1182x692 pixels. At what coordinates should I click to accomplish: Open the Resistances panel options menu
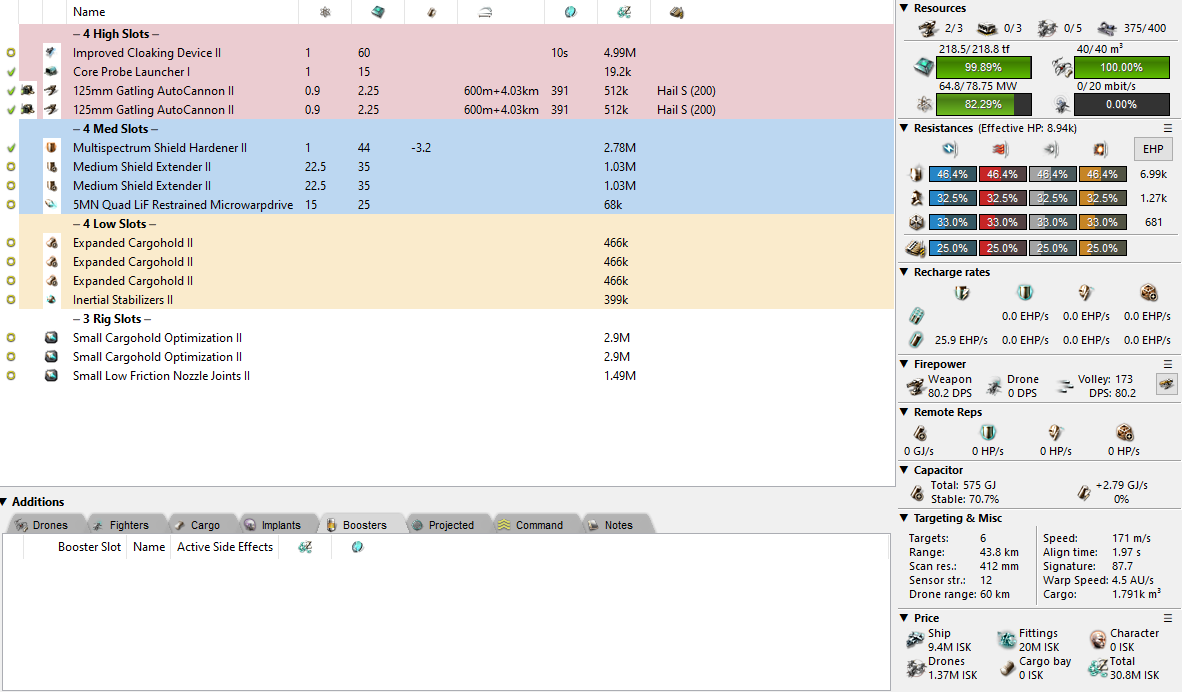pyautogui.click(x=1168, y=128)
